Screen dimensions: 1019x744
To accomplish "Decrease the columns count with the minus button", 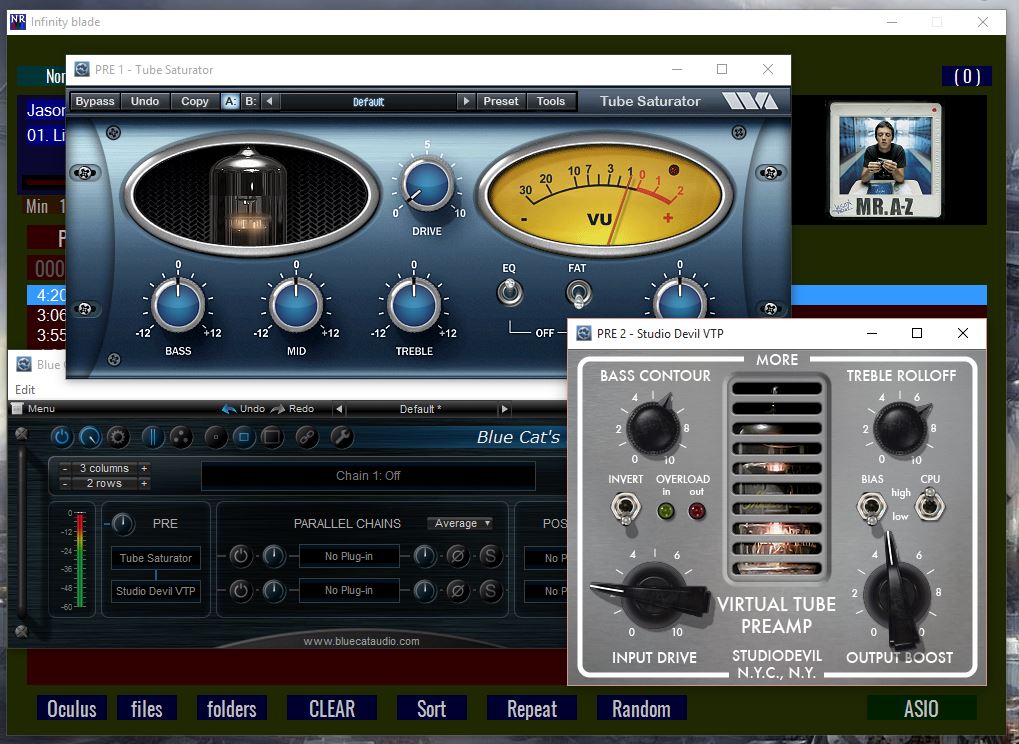I will pyautogui.click(x=64, y=468).
